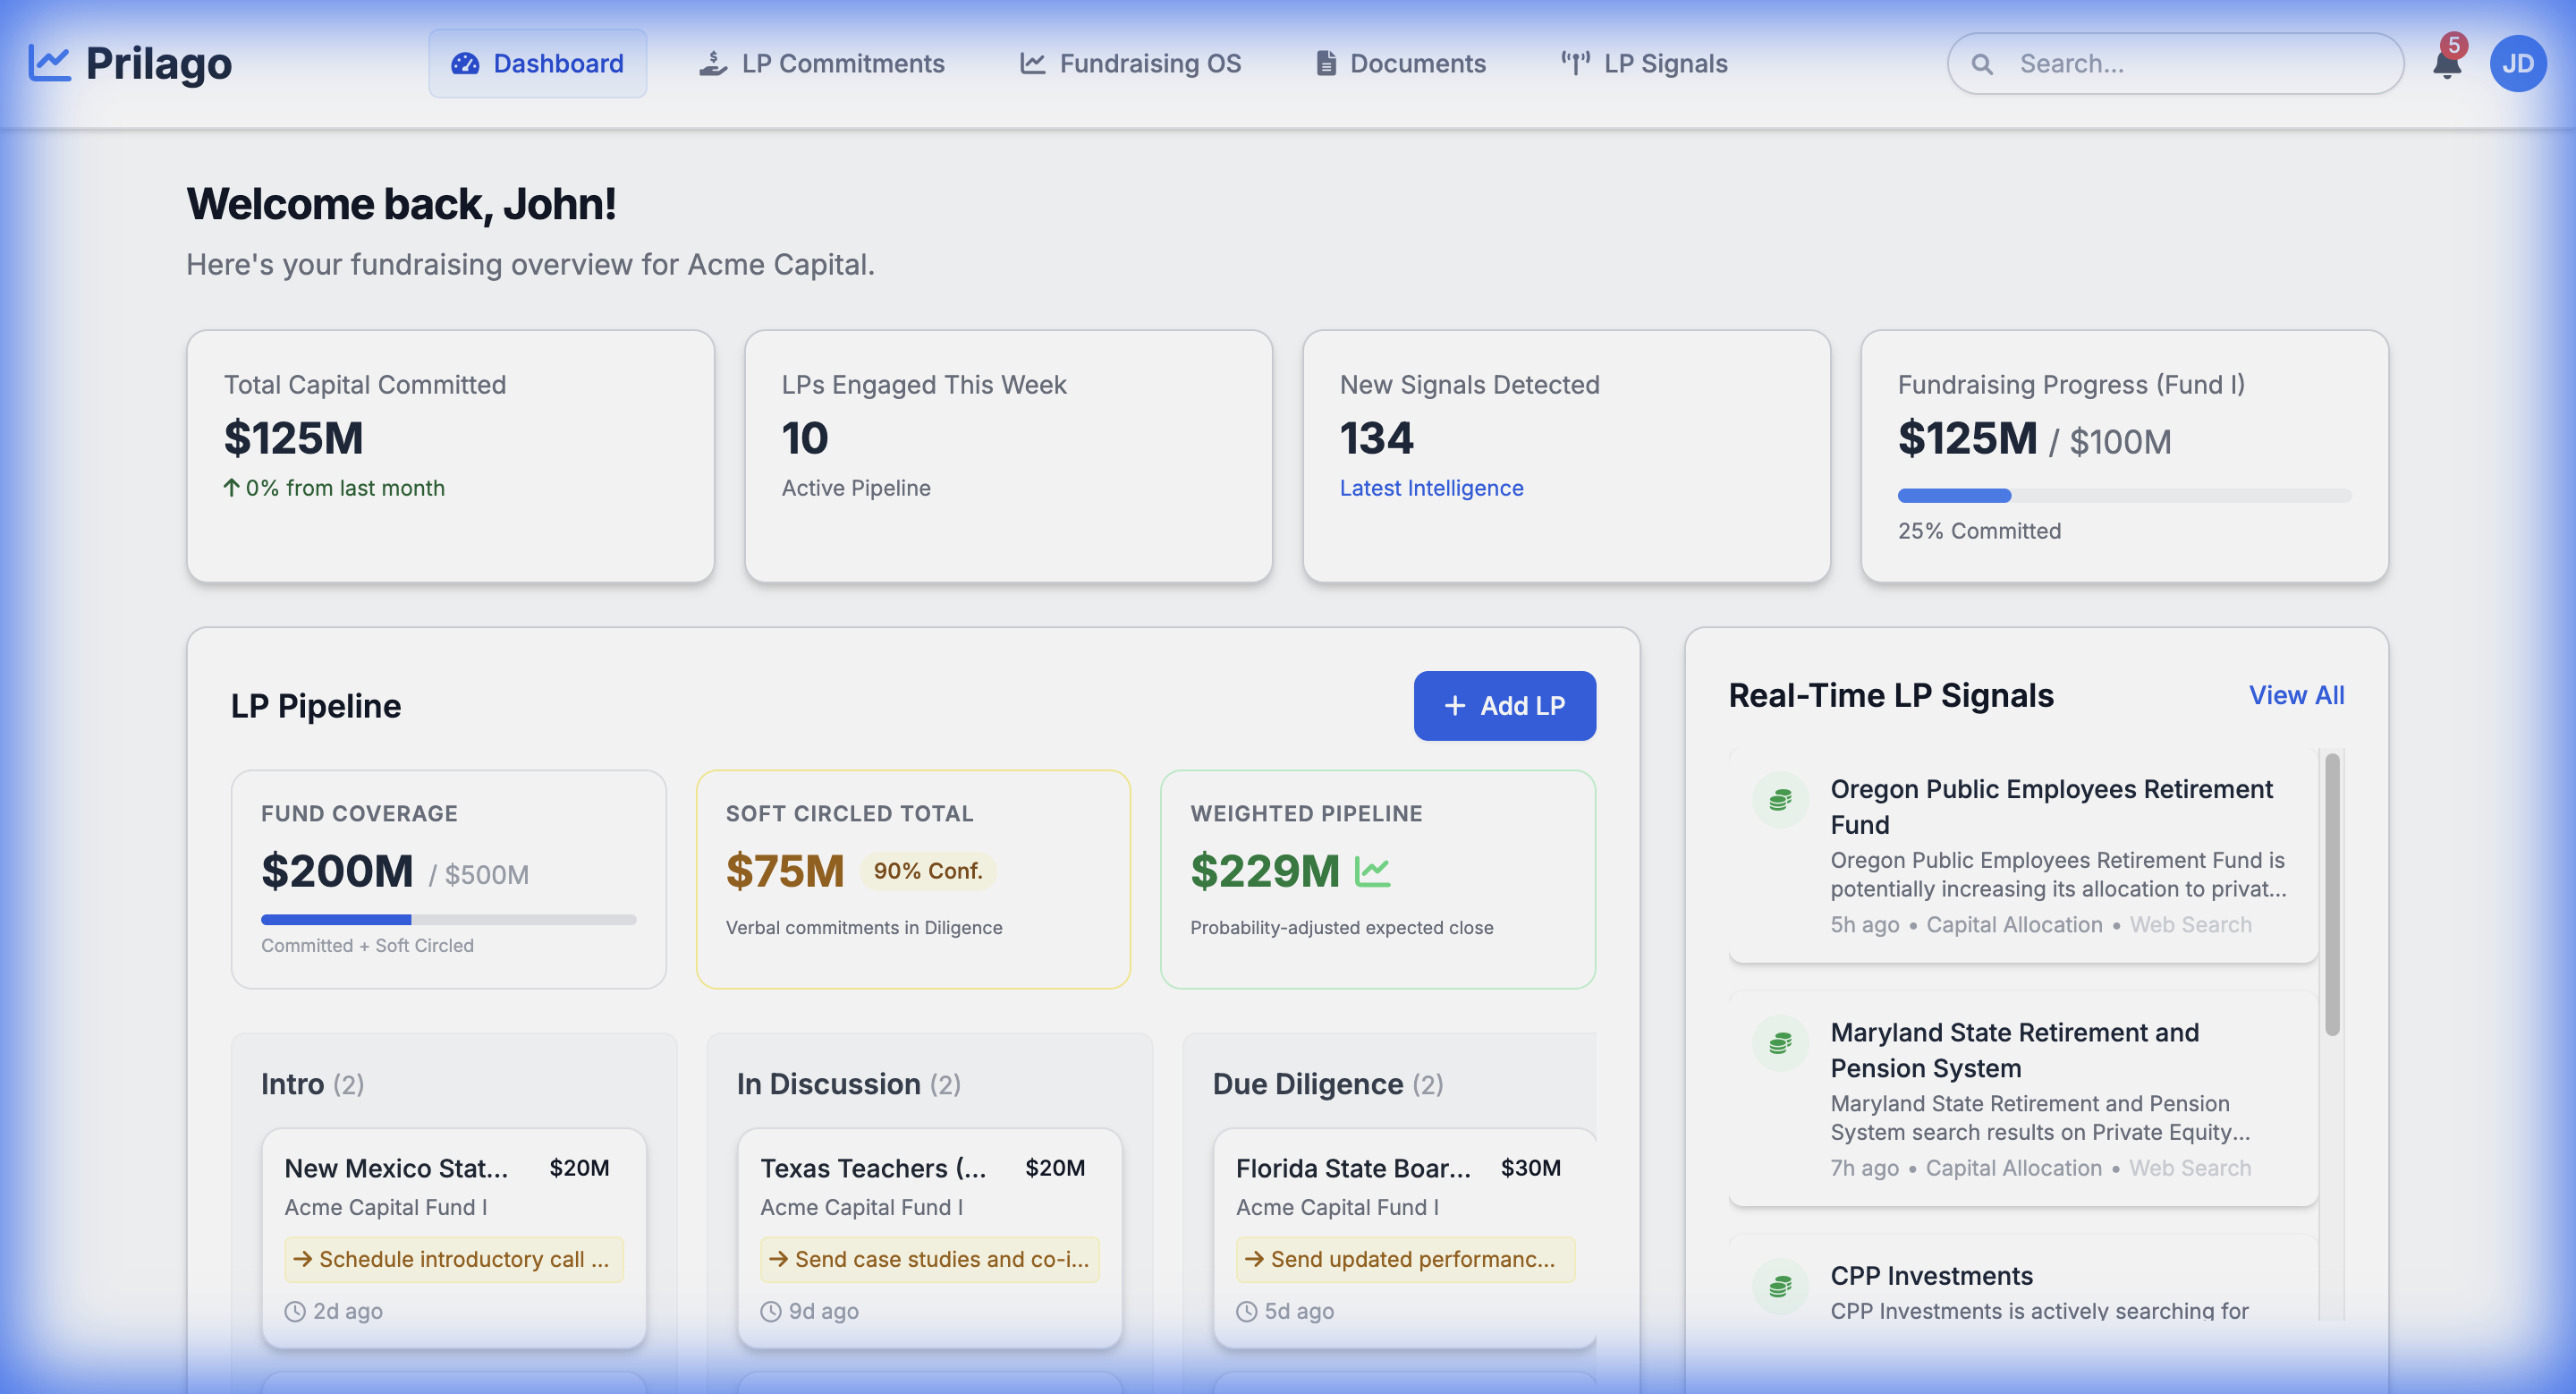Click the Documents file icon
Viewport: 2576px width, 1394px height.
click(x=1326, y=63)
